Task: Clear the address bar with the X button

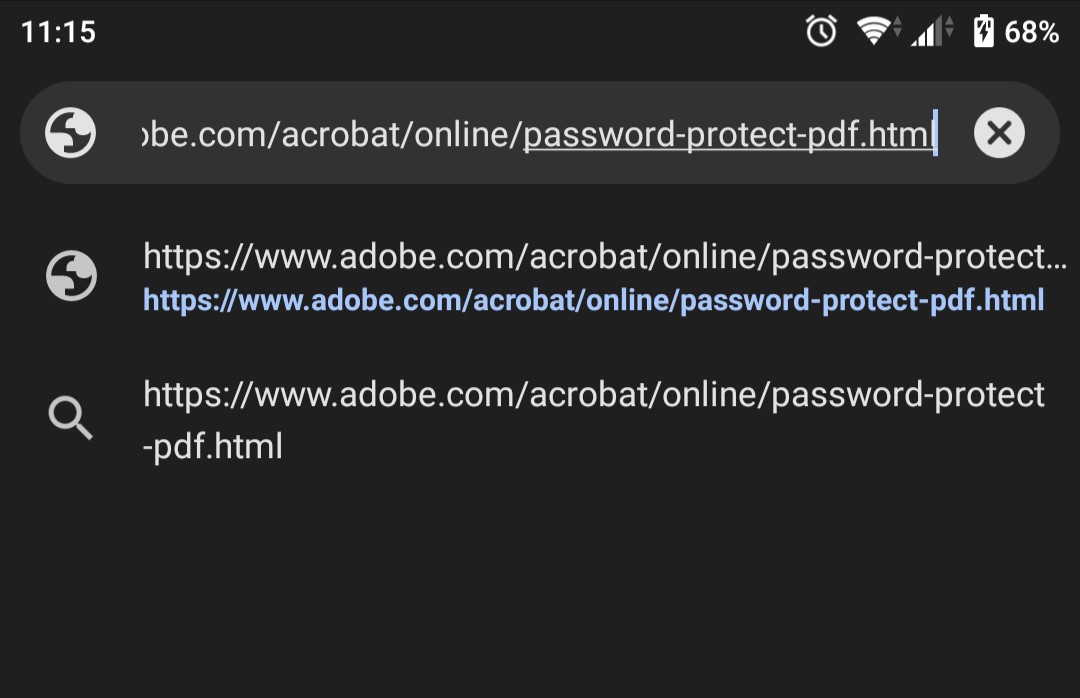Action: point(999,133)
